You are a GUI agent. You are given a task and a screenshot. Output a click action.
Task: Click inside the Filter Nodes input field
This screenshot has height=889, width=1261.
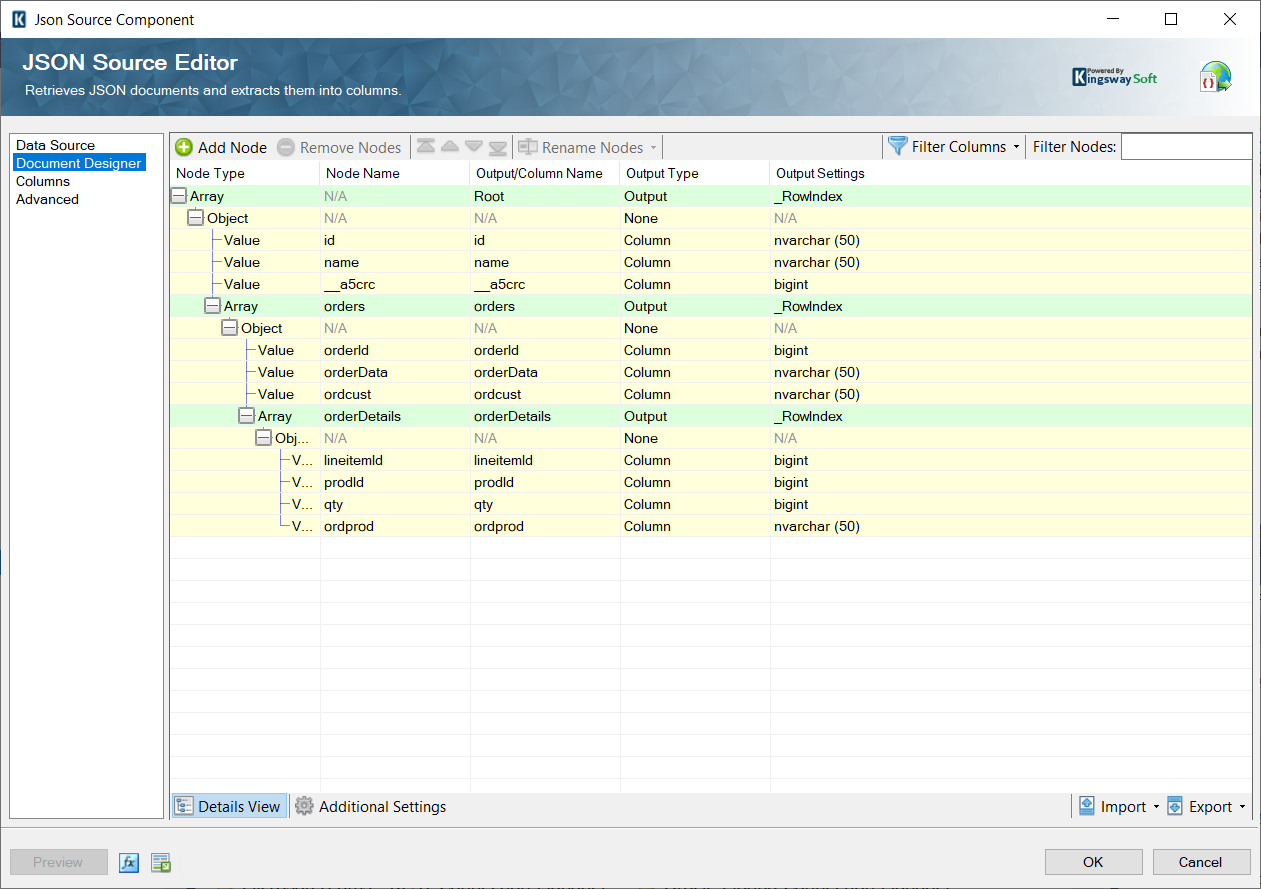point(1186,146)
